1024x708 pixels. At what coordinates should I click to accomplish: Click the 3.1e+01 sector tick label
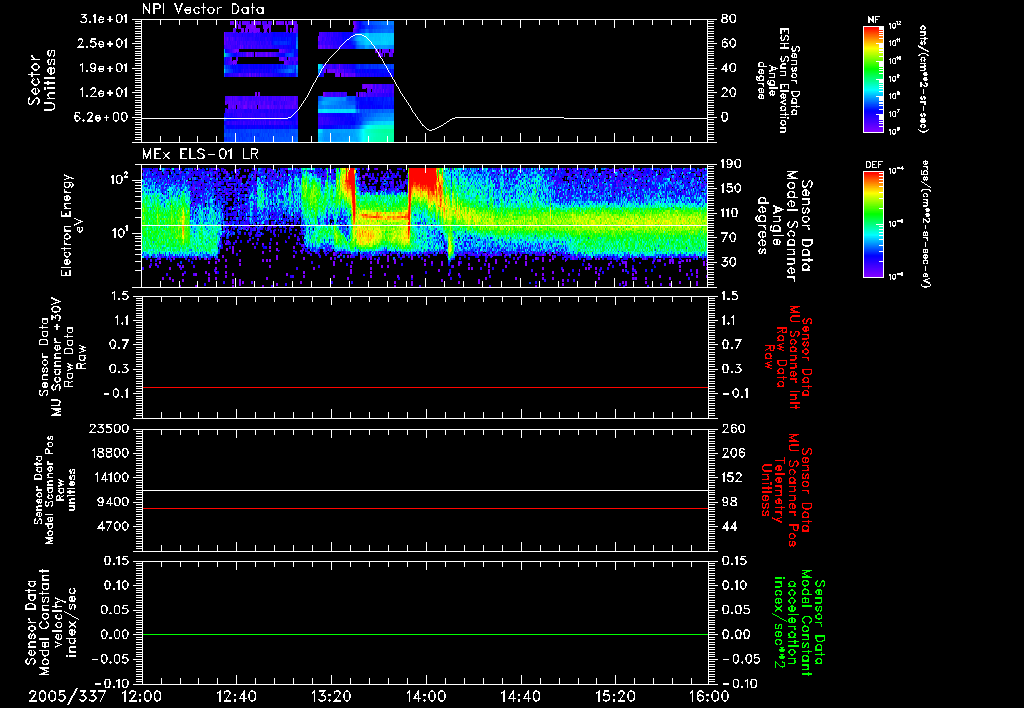click(106, 19)
